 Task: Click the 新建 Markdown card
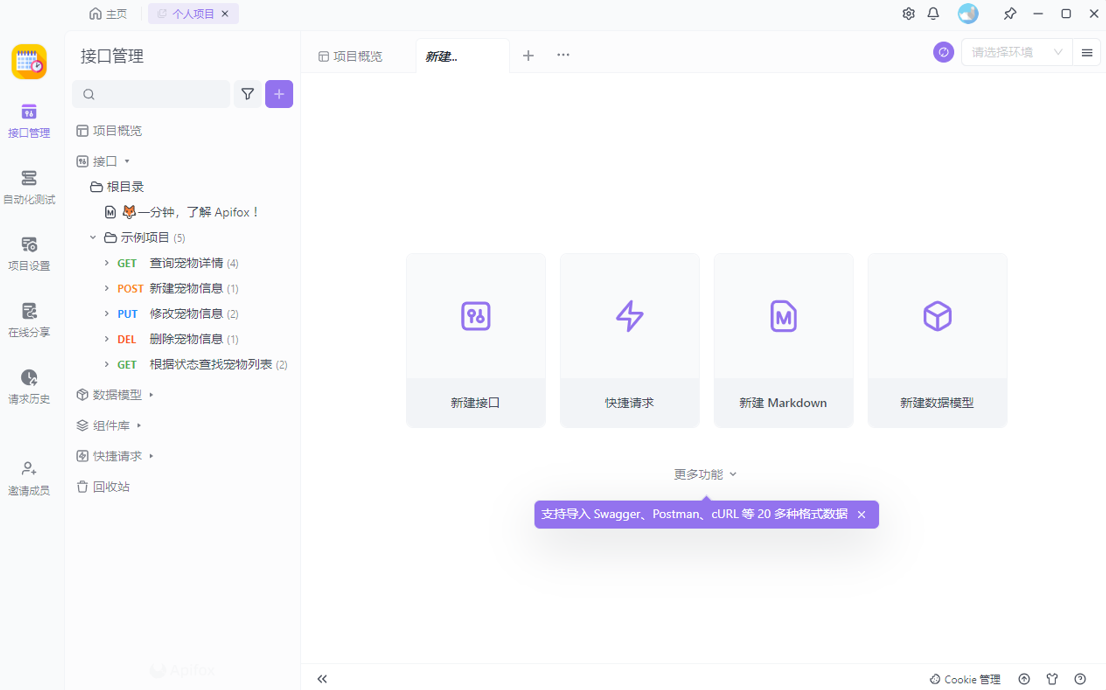pyautogui.click(x=783, y=340)
